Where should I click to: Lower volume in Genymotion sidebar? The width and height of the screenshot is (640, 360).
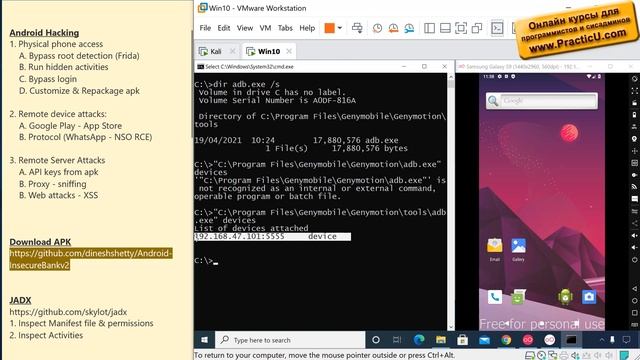click(634, 247)
